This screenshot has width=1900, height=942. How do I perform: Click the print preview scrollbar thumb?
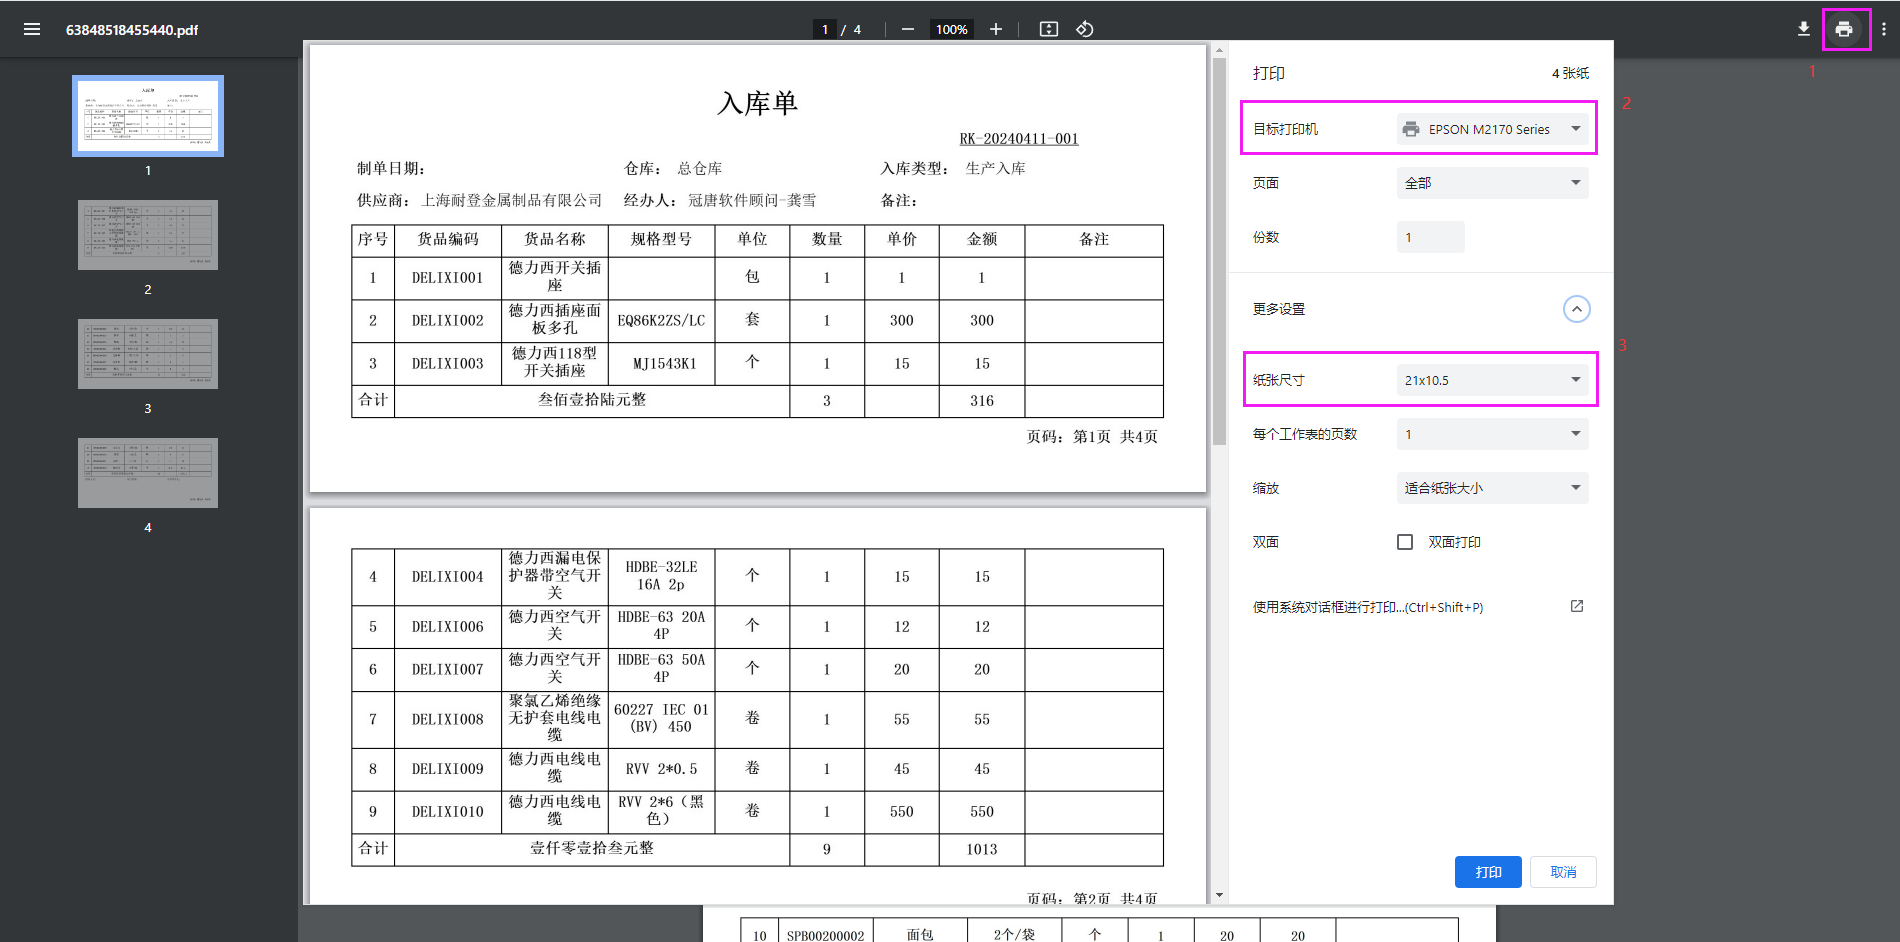click(x=1219, y=251)
